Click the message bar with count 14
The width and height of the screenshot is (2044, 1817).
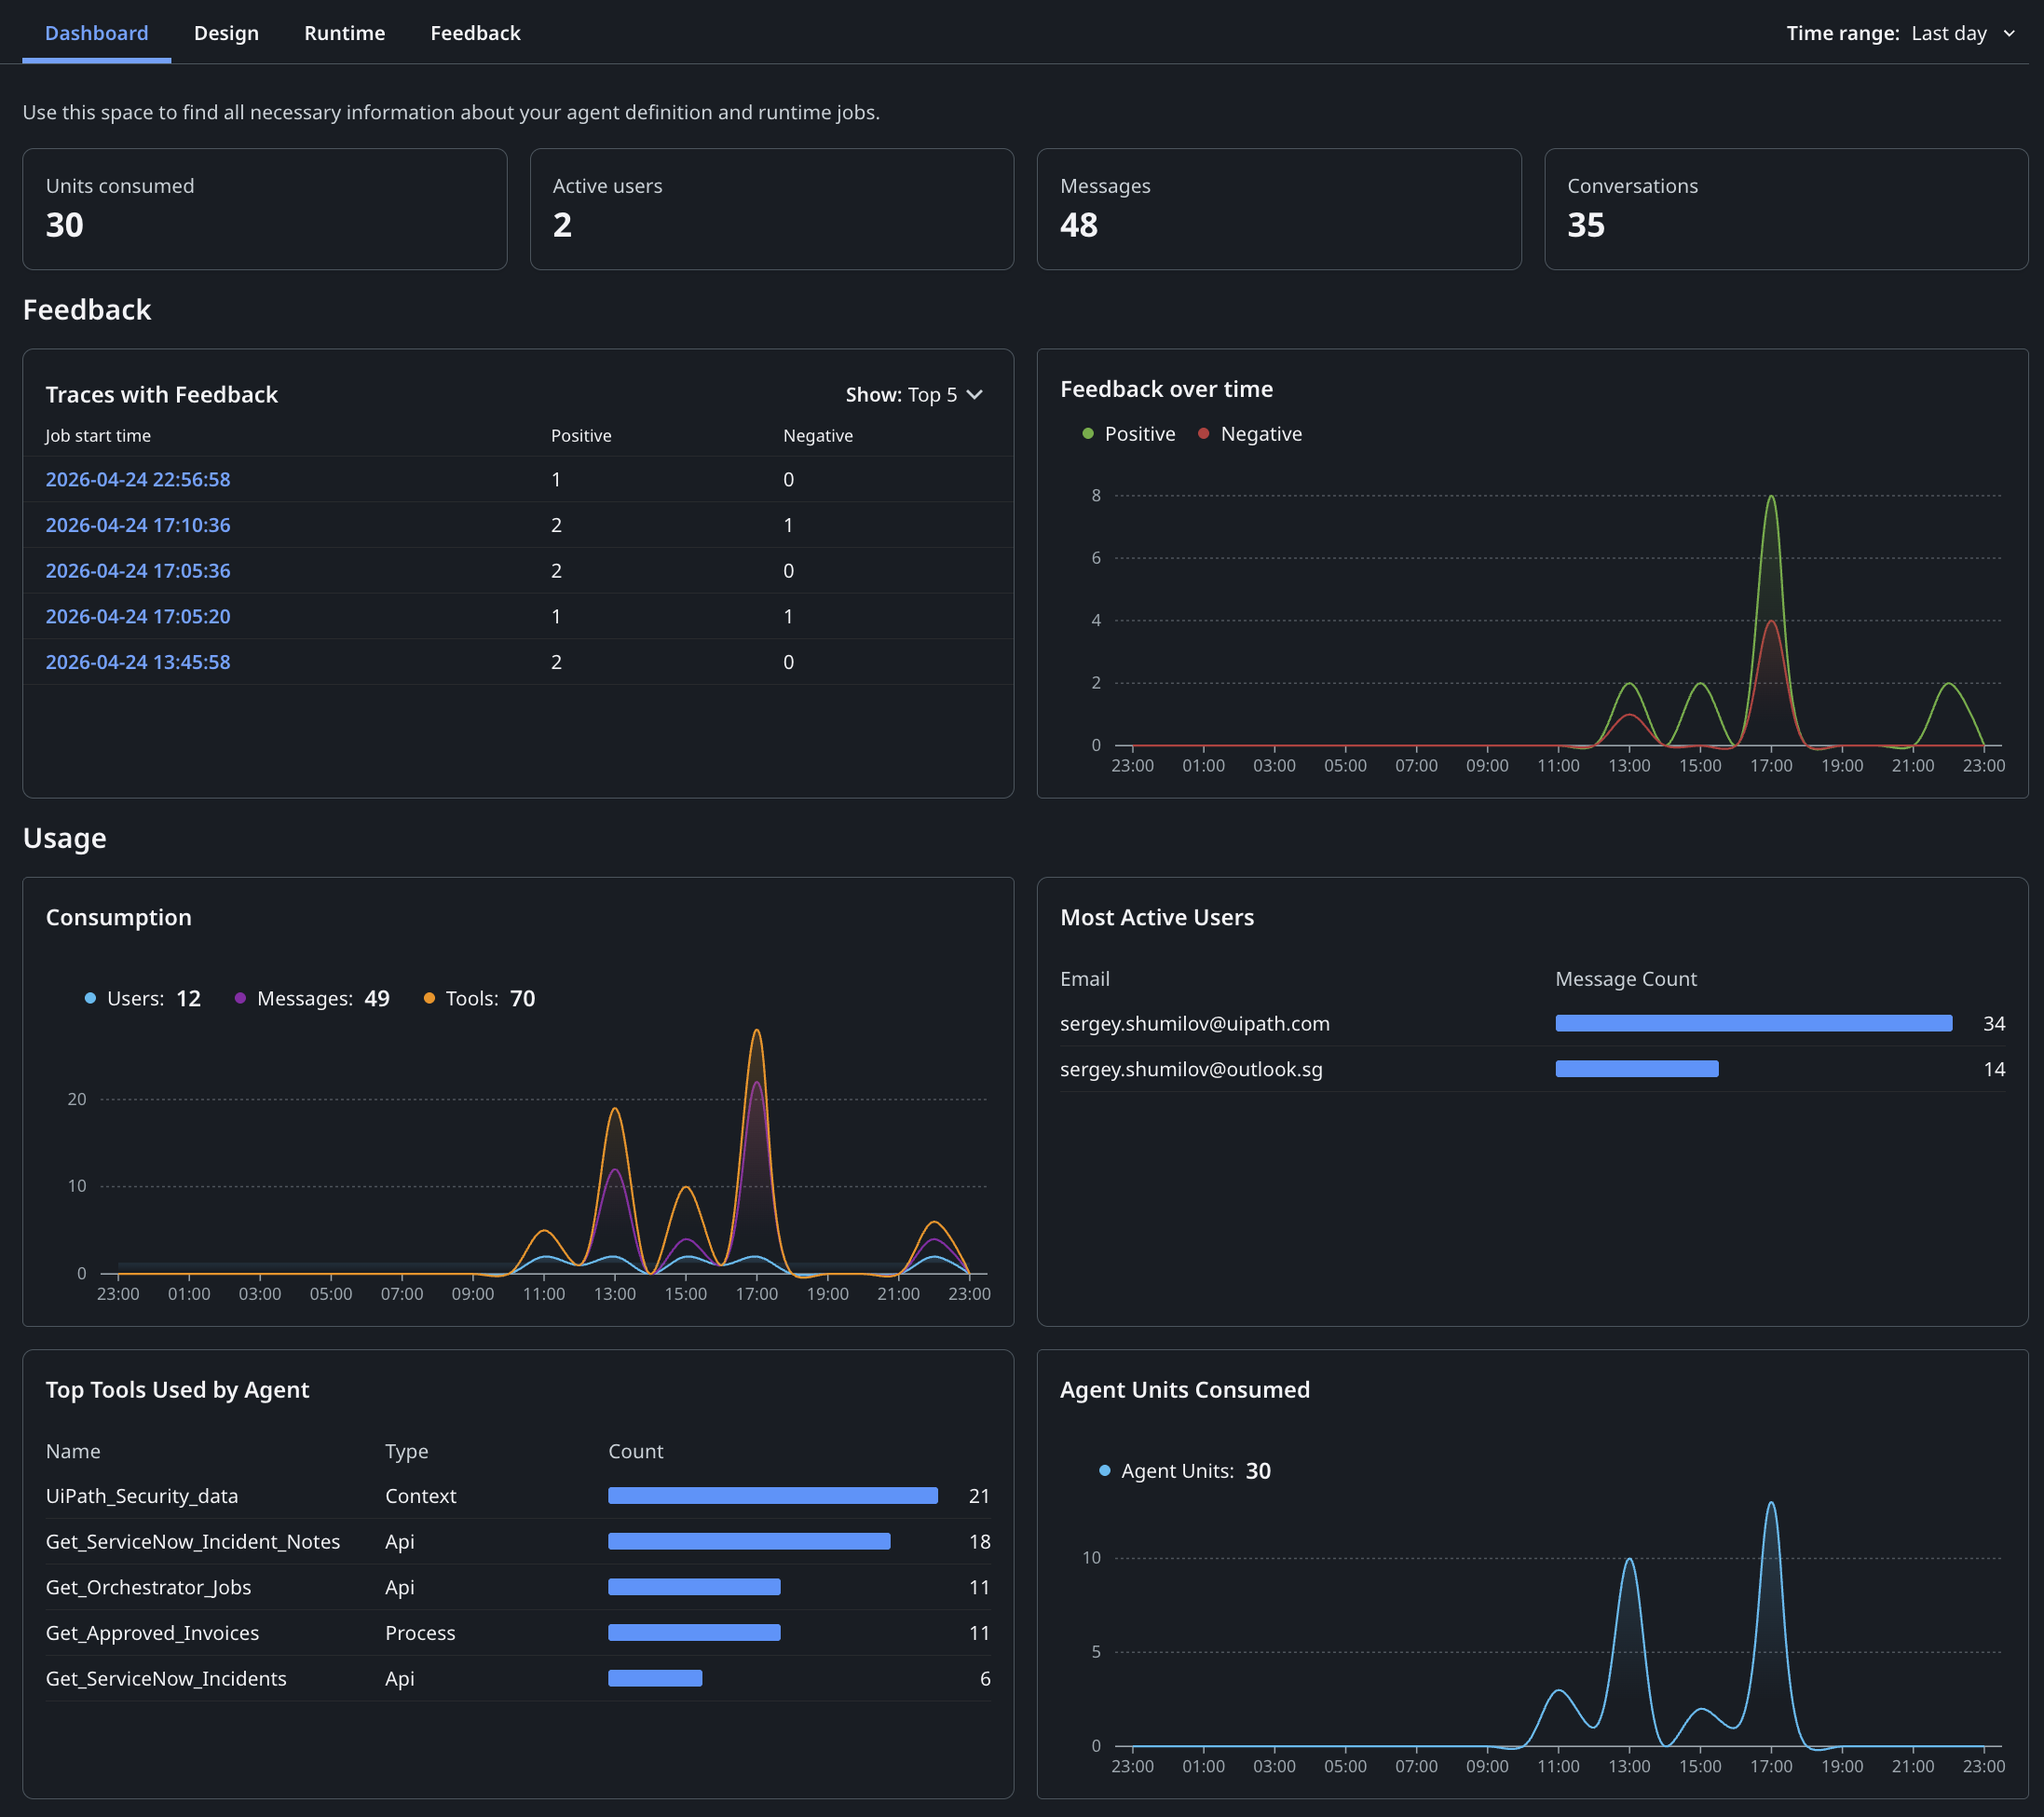(1637, 1069)
